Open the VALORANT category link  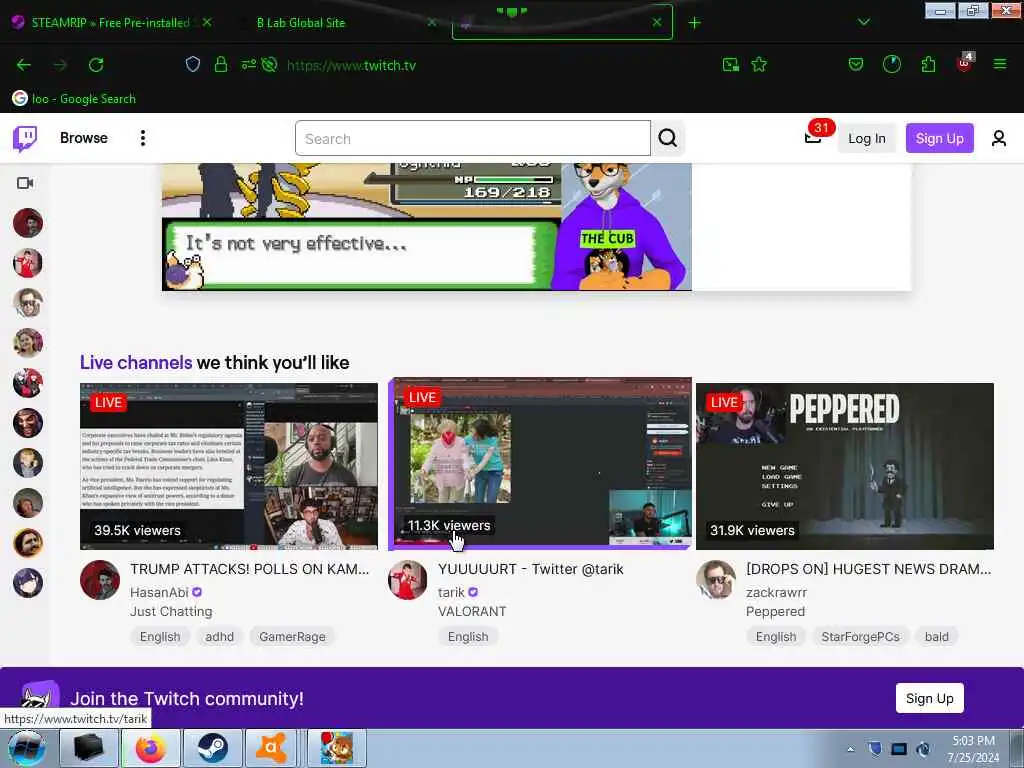(472, 611)
